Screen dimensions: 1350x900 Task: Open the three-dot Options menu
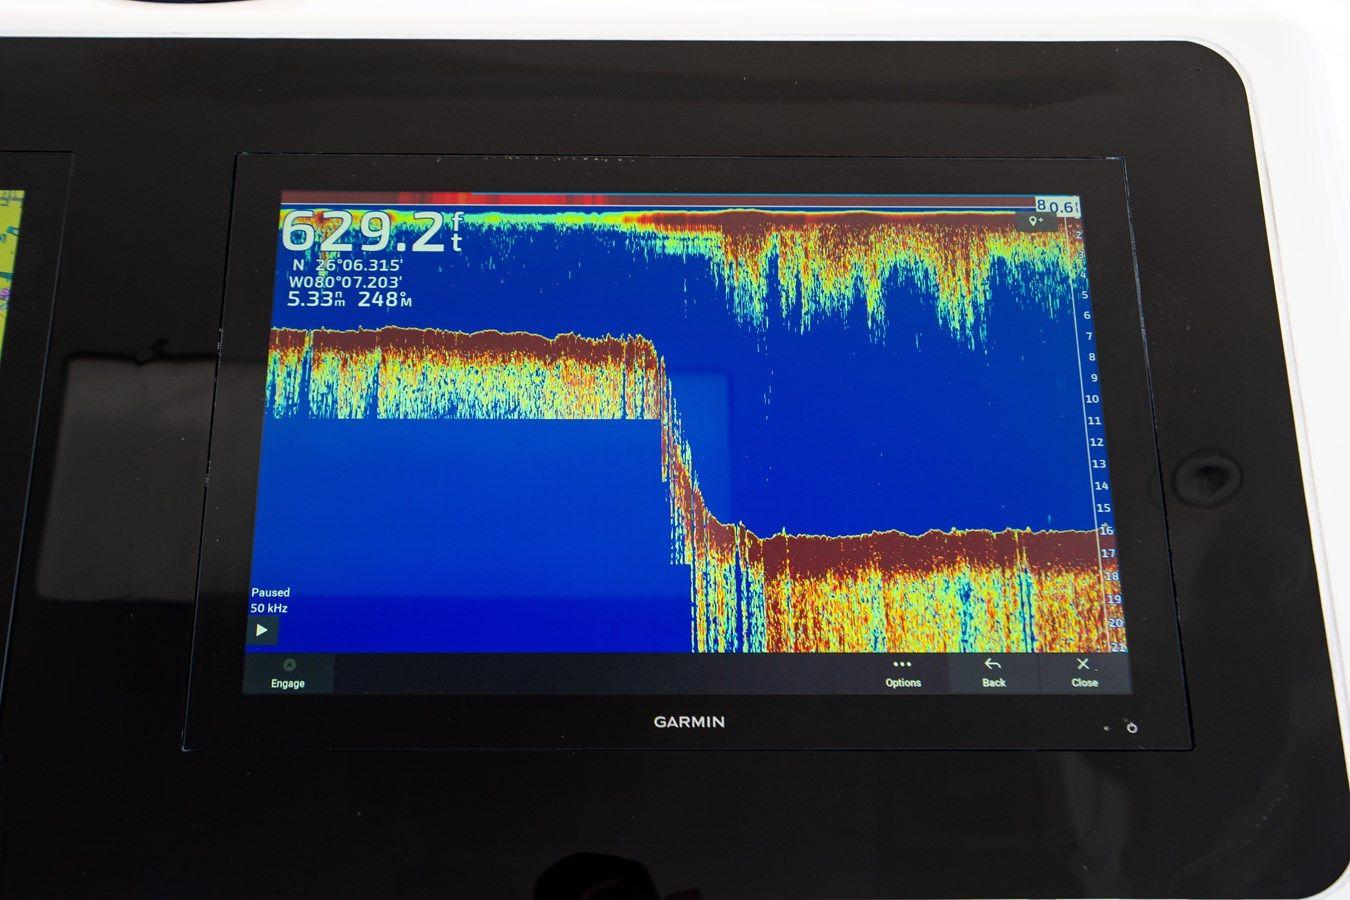tap(902, 673)
